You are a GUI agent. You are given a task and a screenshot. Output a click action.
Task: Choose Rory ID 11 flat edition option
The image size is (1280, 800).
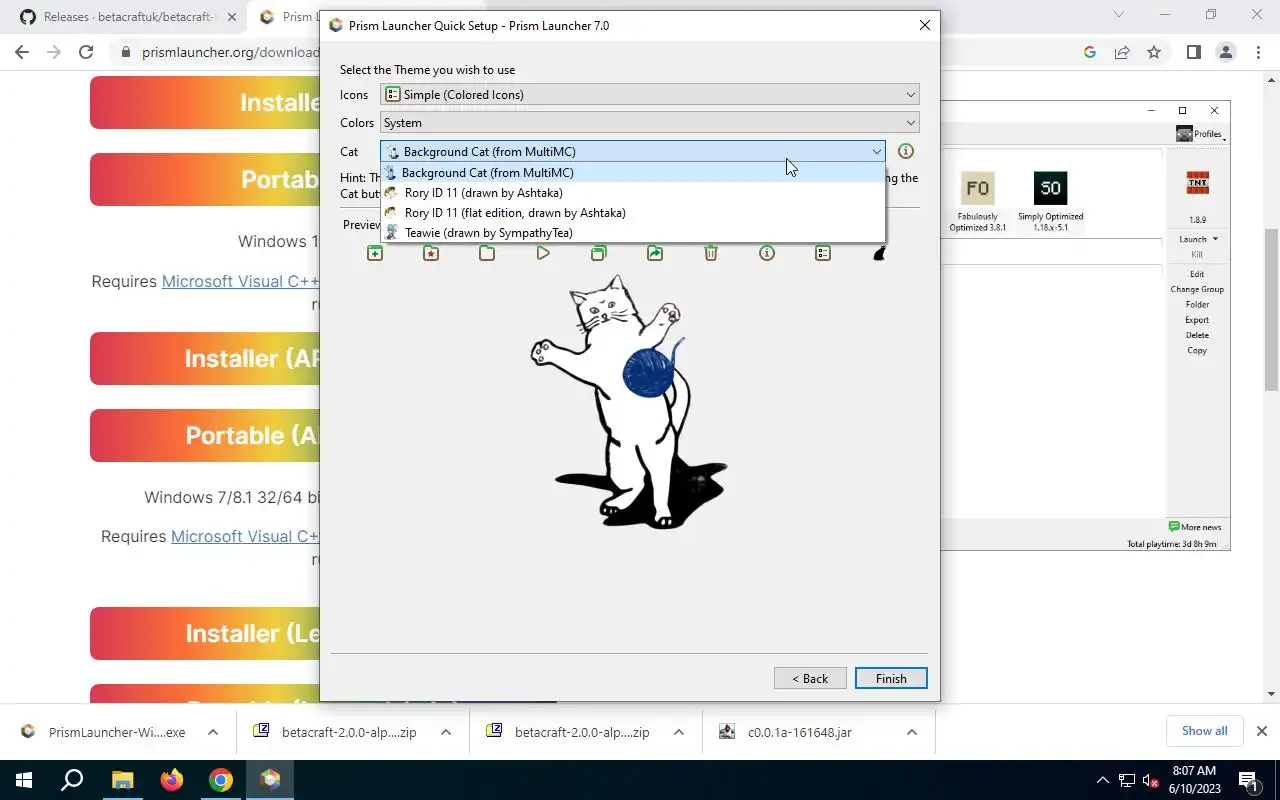click(x=633, y=212)
